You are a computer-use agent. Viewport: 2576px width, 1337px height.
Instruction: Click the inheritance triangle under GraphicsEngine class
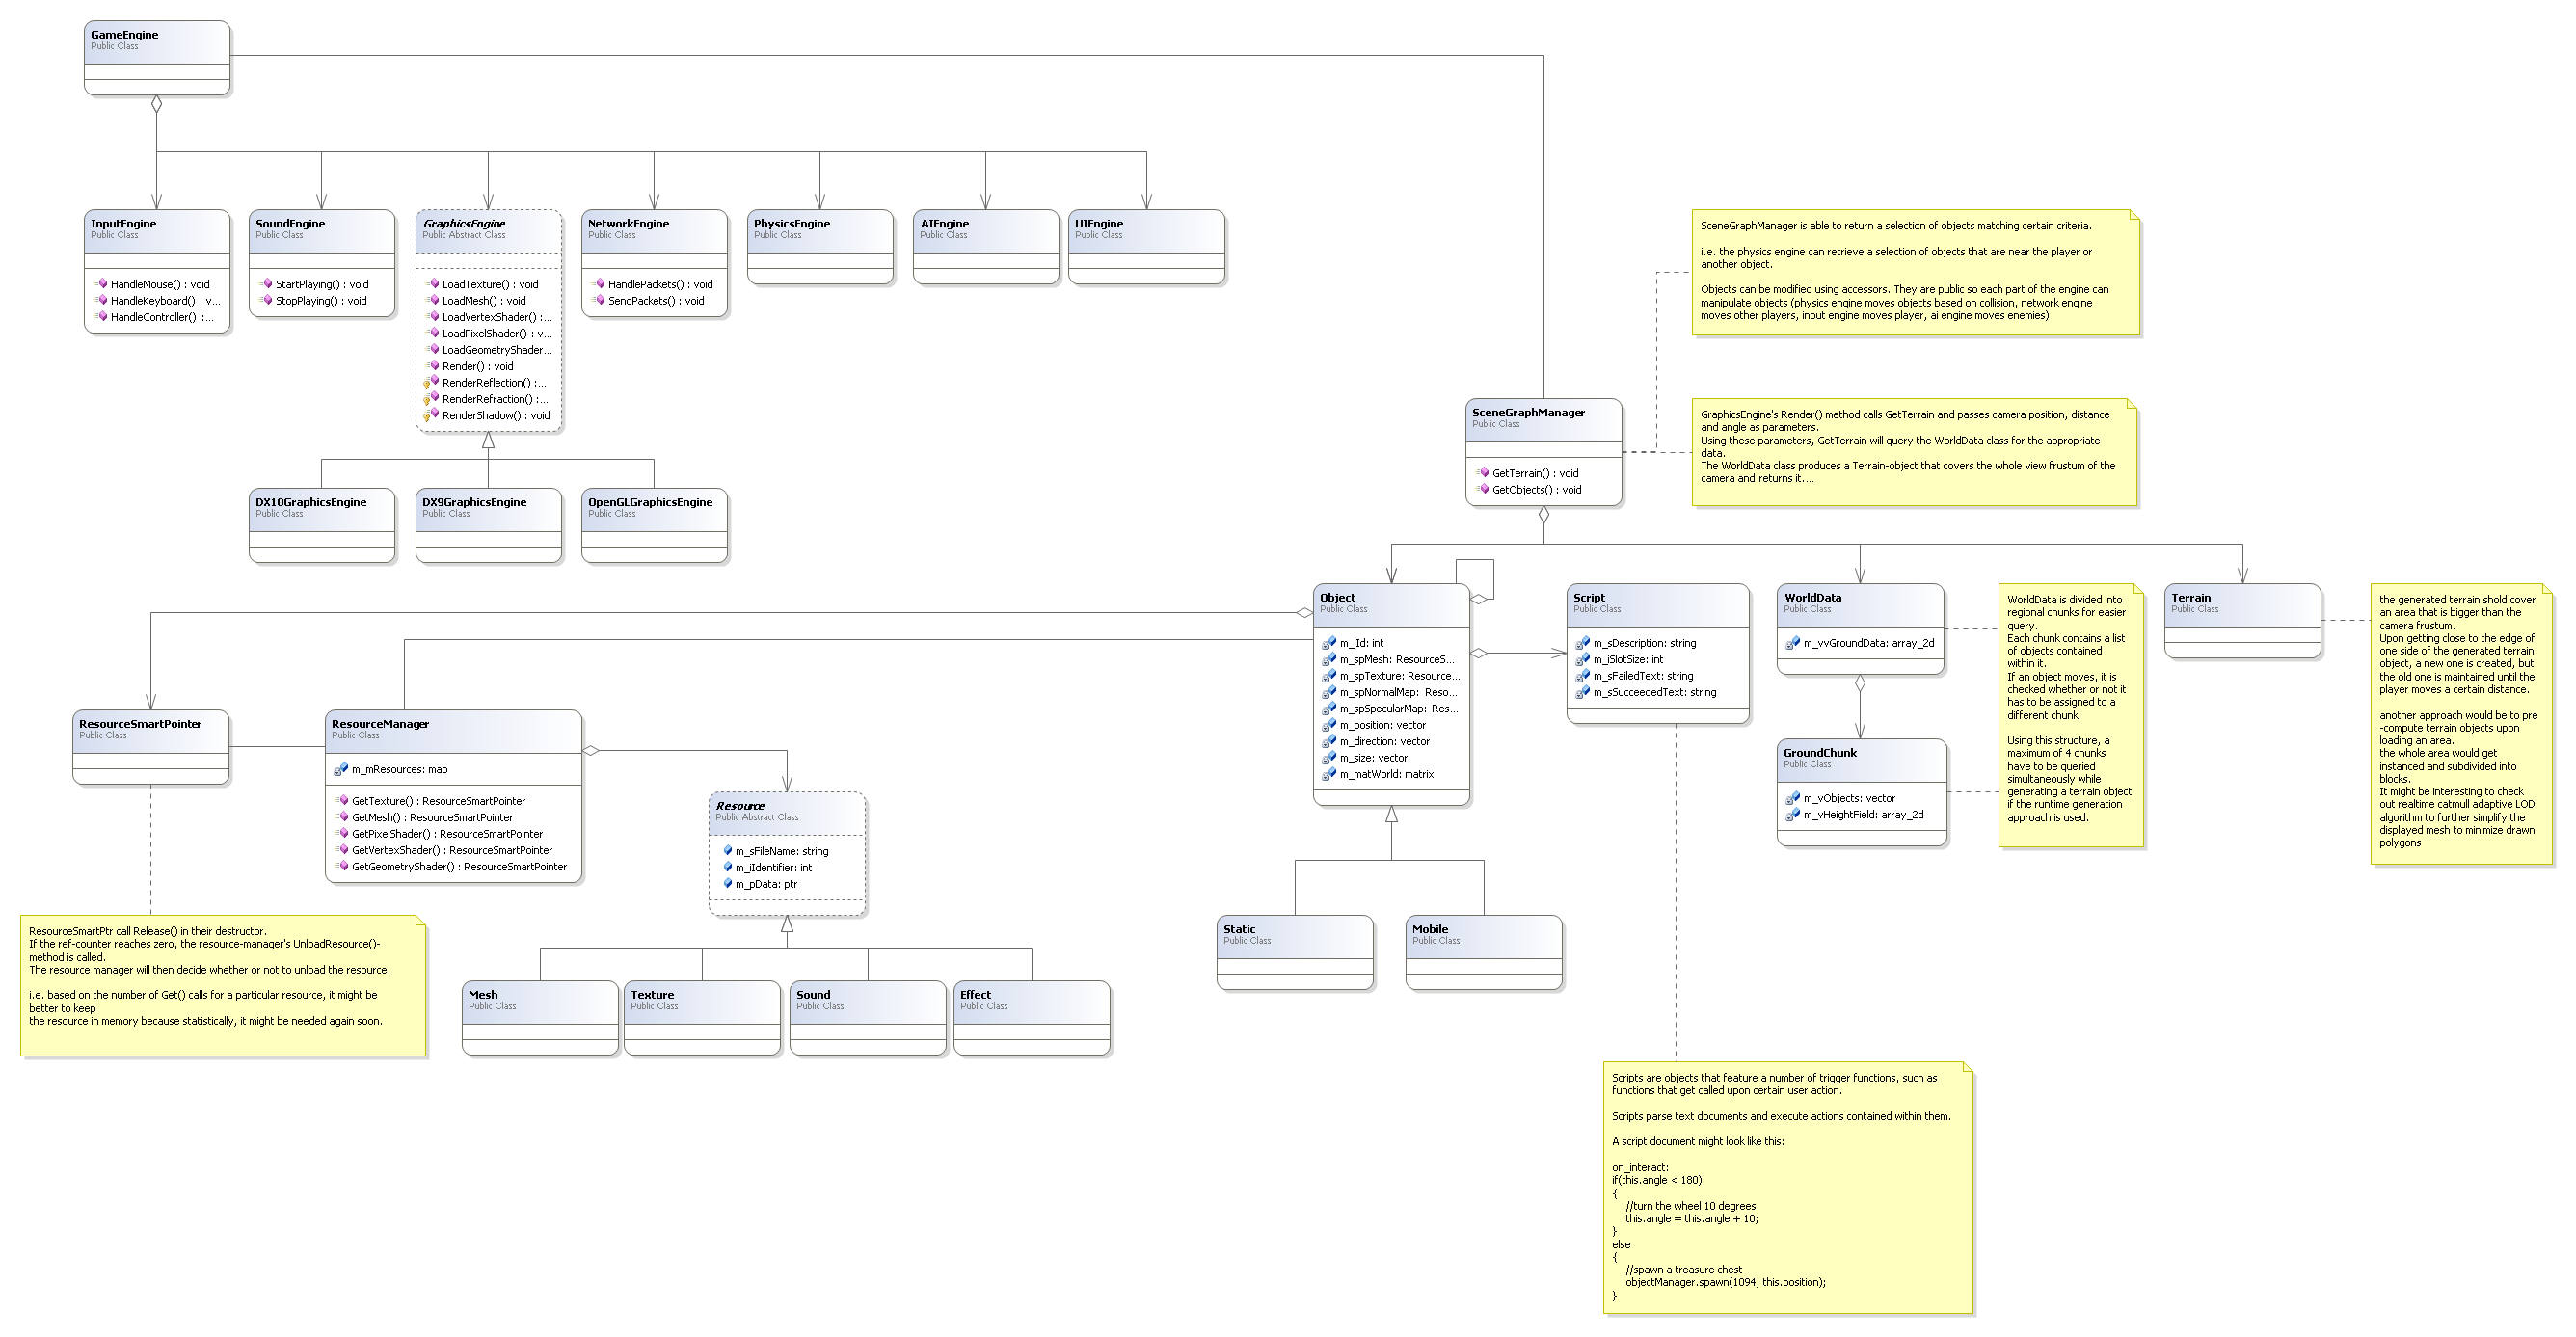[x=488, y=440]
